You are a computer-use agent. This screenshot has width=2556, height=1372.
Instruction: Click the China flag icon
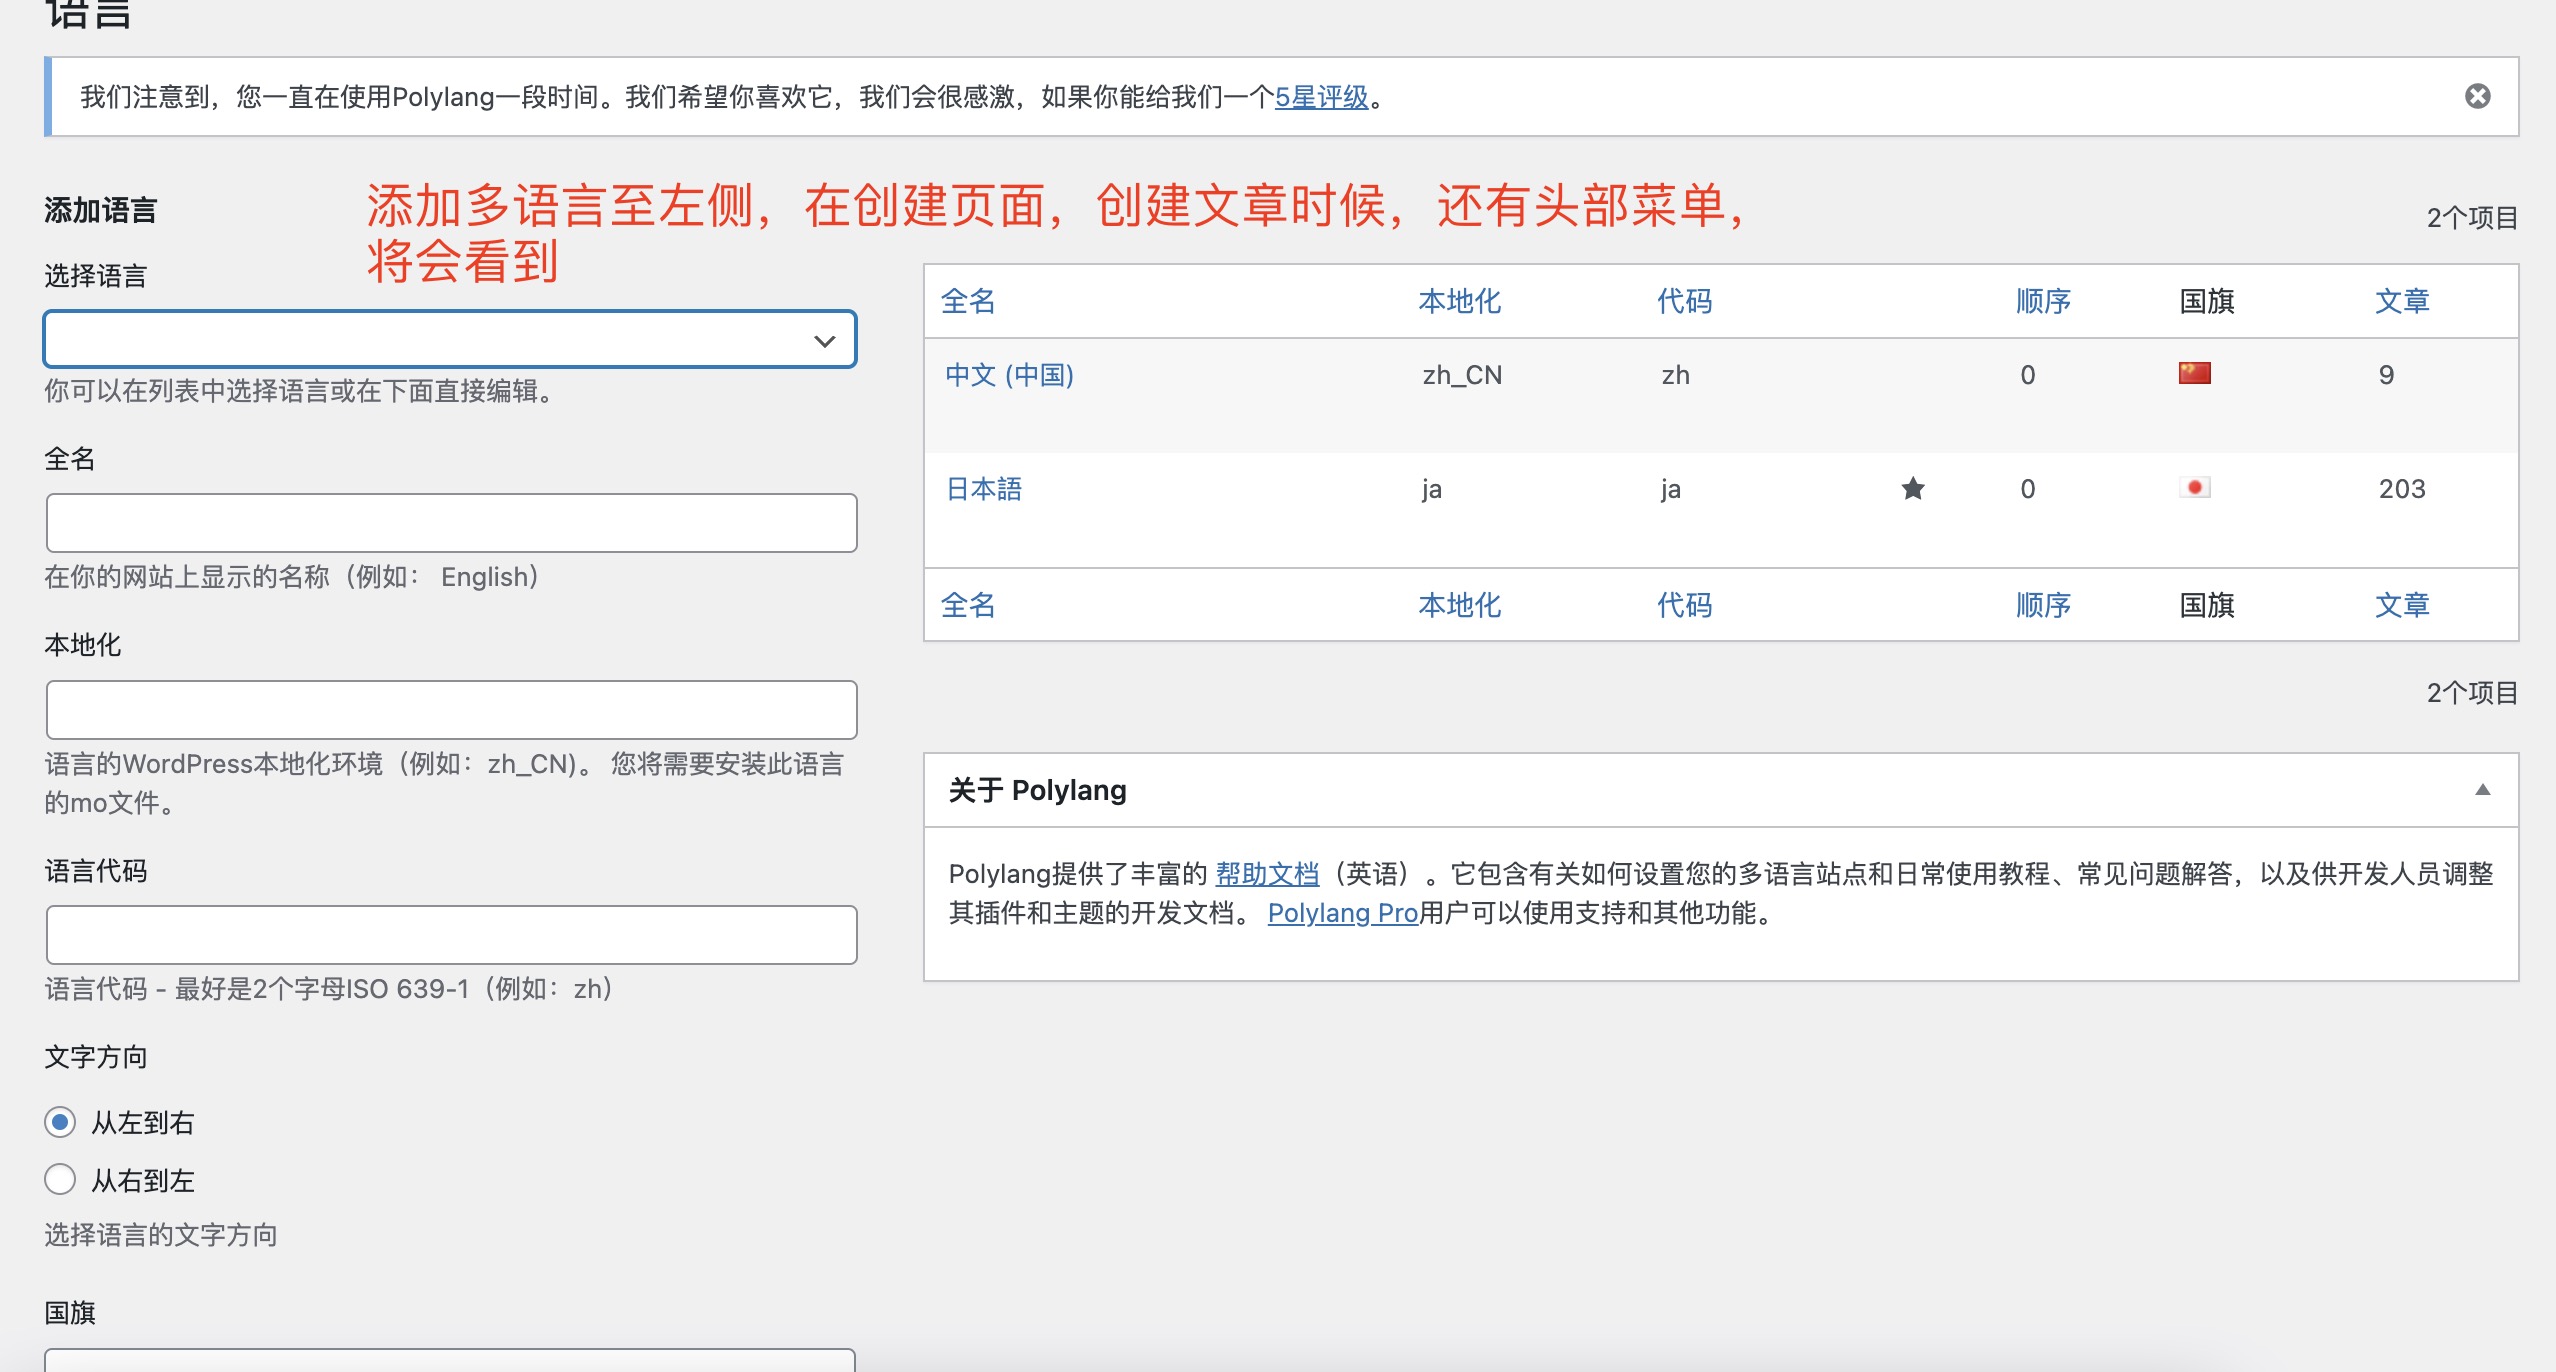coord(2194,374)
